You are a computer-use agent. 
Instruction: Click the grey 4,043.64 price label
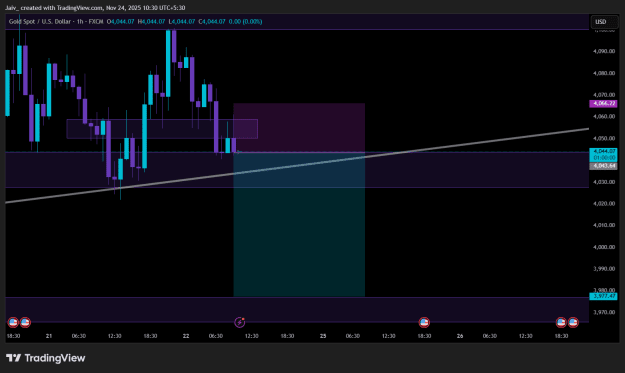click(x=603, y=166)
